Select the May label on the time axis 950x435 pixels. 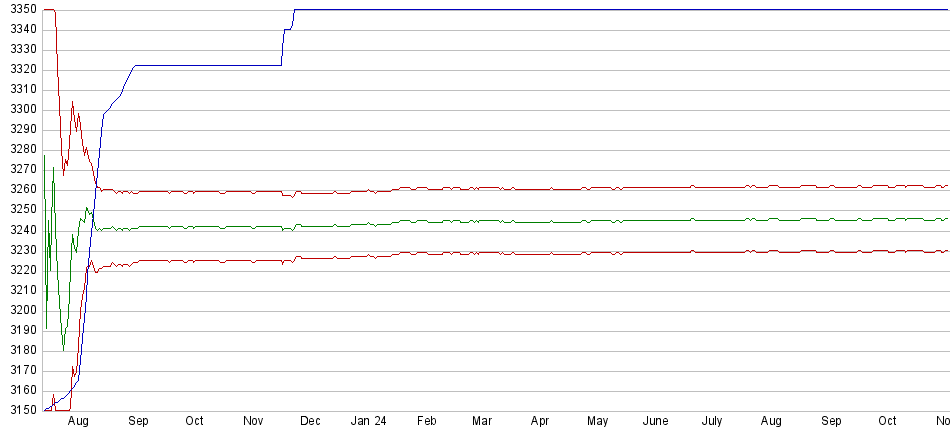598,422
